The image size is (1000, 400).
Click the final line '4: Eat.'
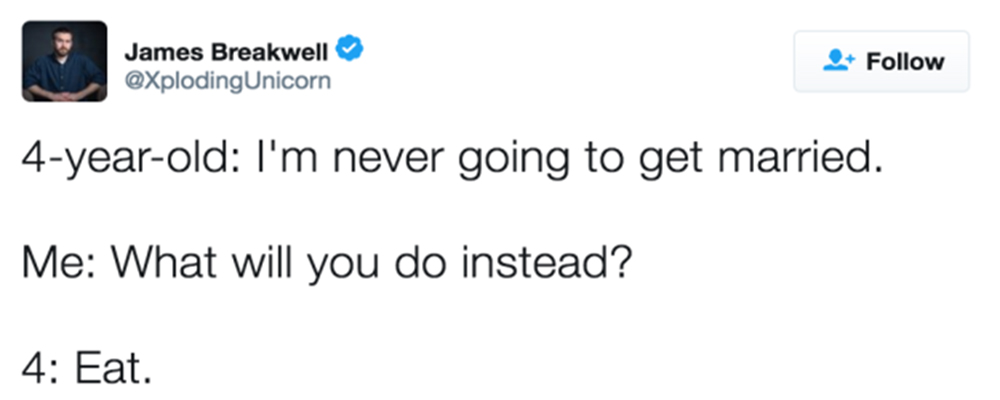(x=87, y=366)
